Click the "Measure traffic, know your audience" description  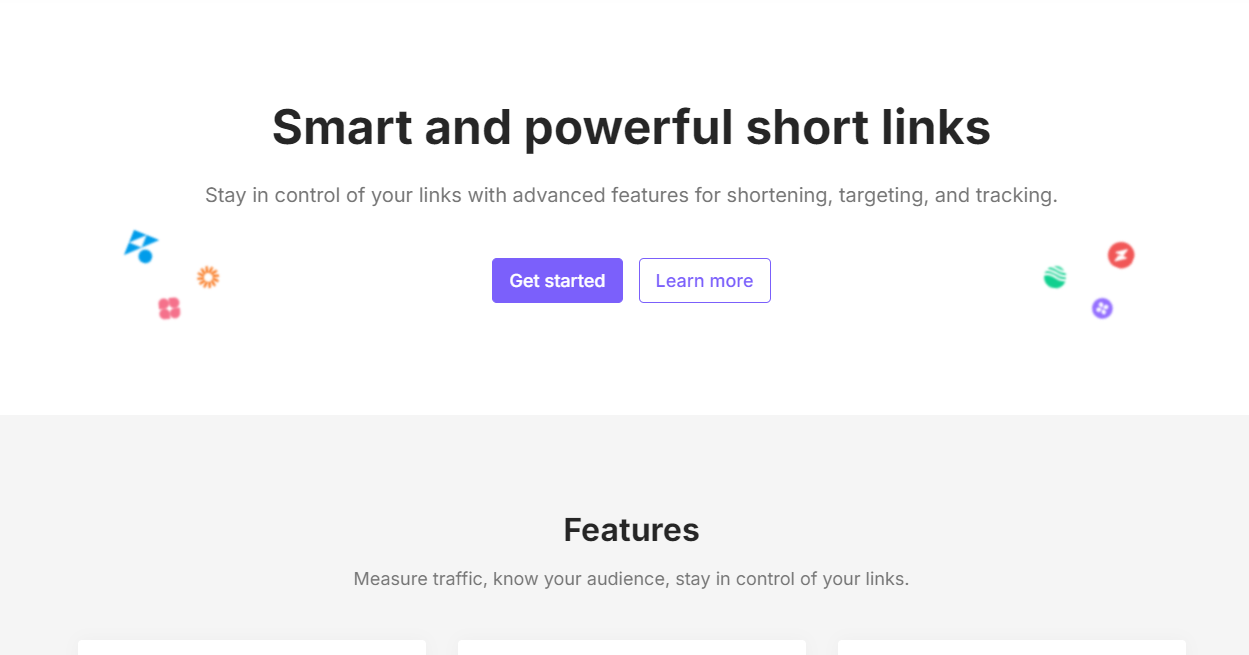tap(631, 579)
